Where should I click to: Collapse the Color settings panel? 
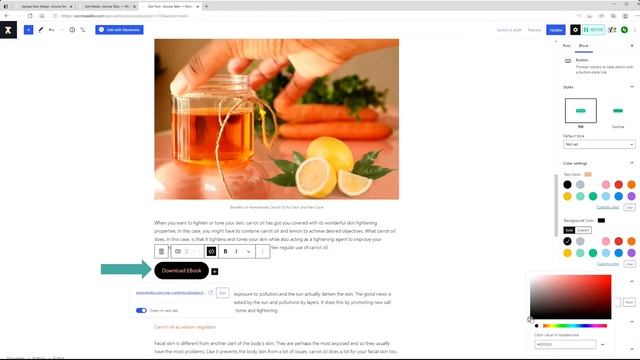click(632, 163)
